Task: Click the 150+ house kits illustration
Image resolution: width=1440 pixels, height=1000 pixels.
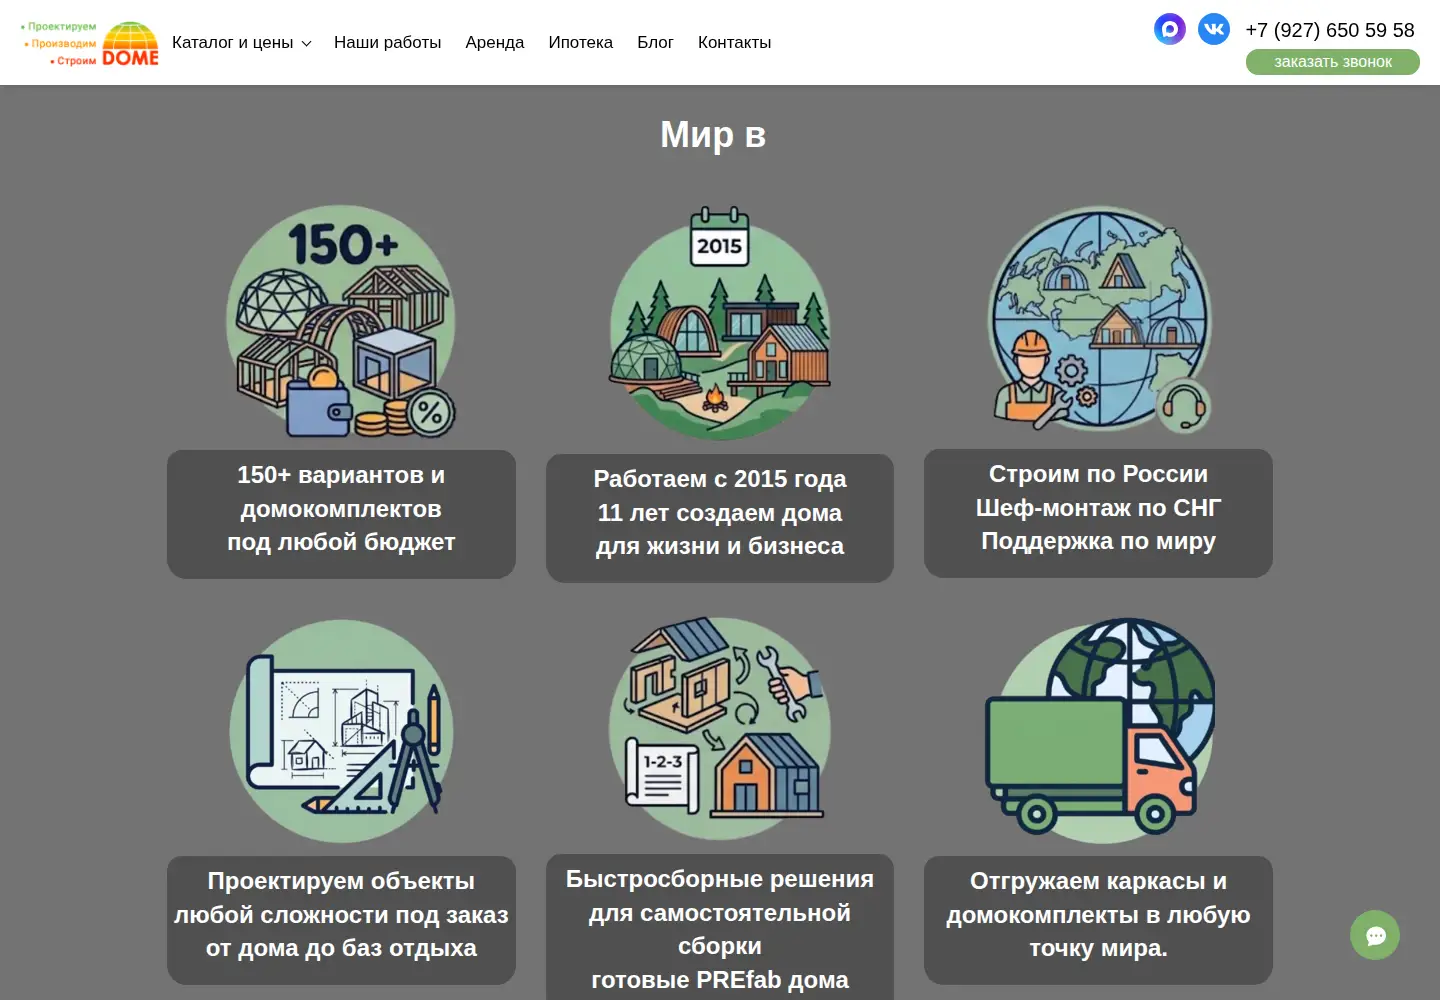Action: [342, 322]
